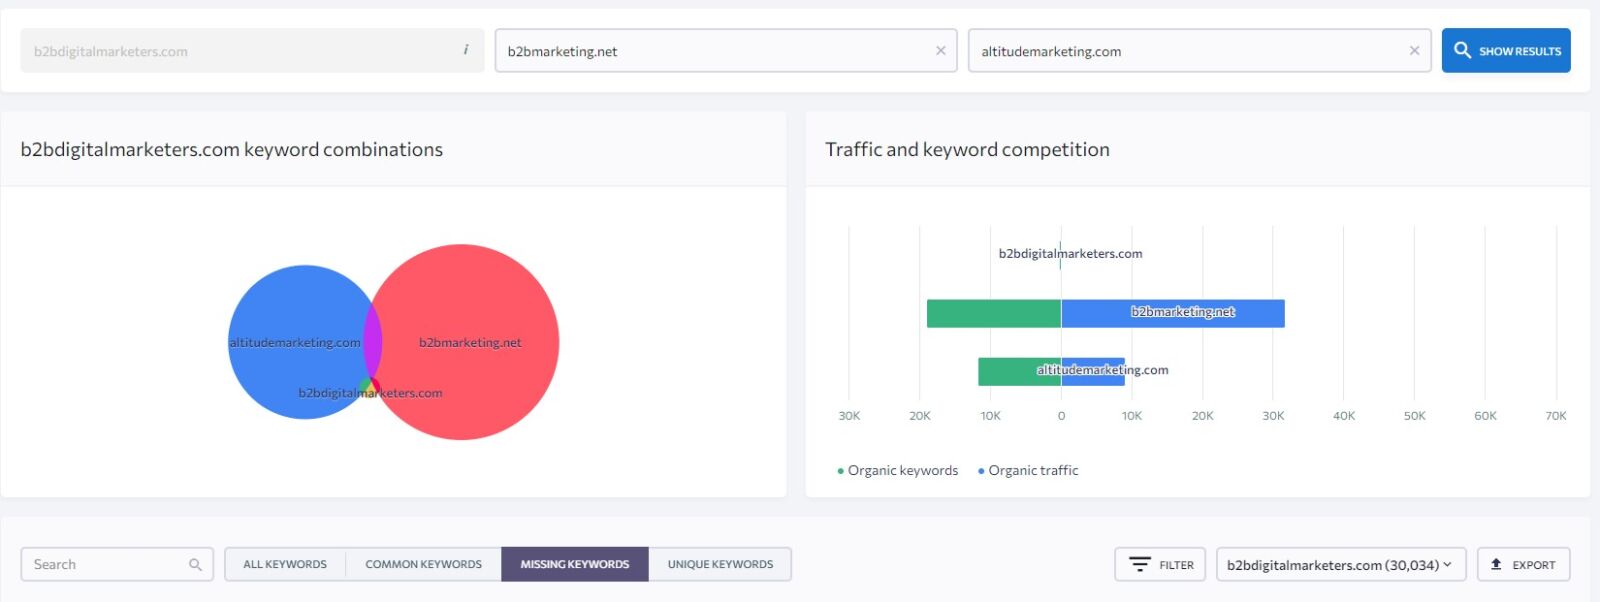
Task: Toggle Organic keywords legend item
Action: click(898, 471)
